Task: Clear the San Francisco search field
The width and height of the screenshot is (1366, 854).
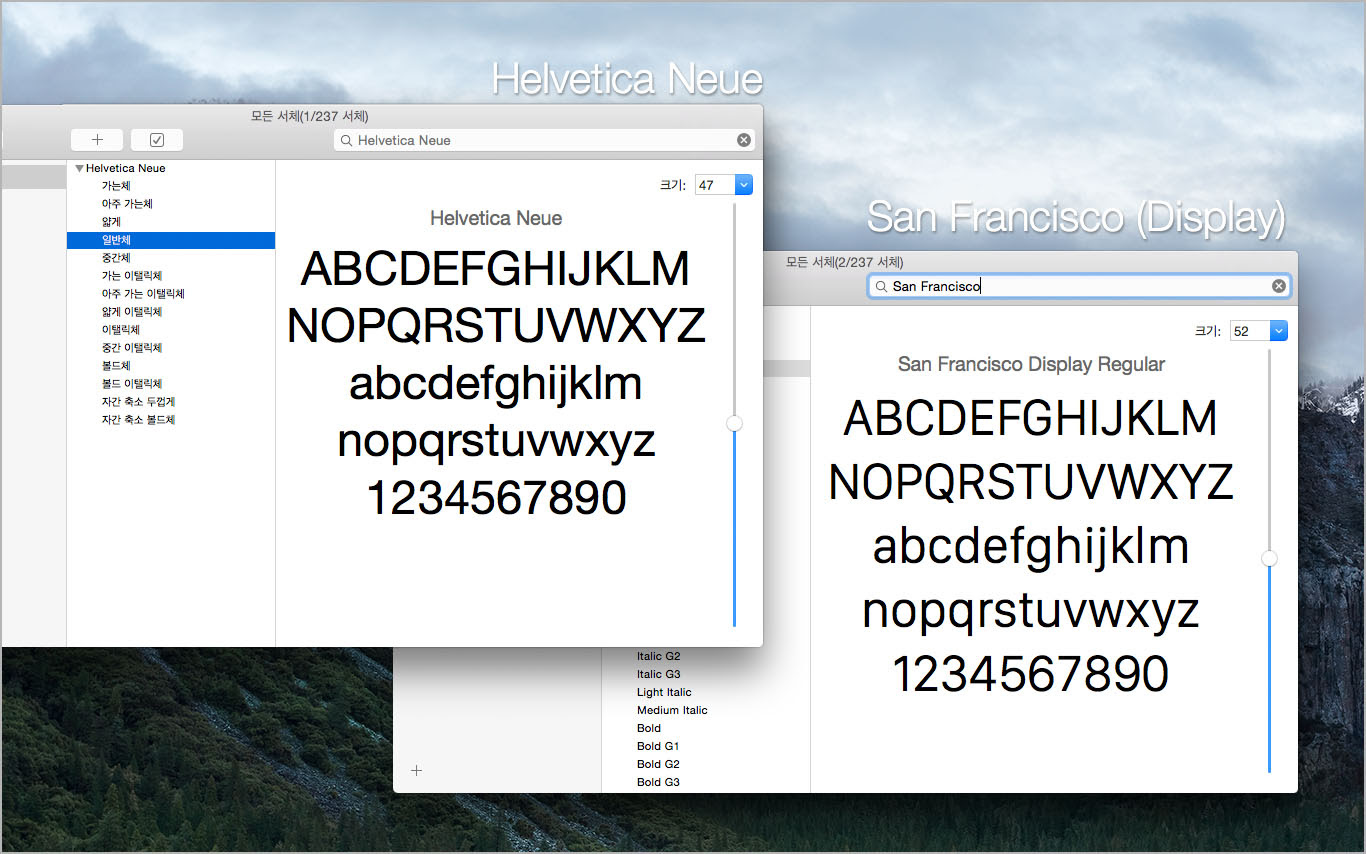Action: [1278, 286]
